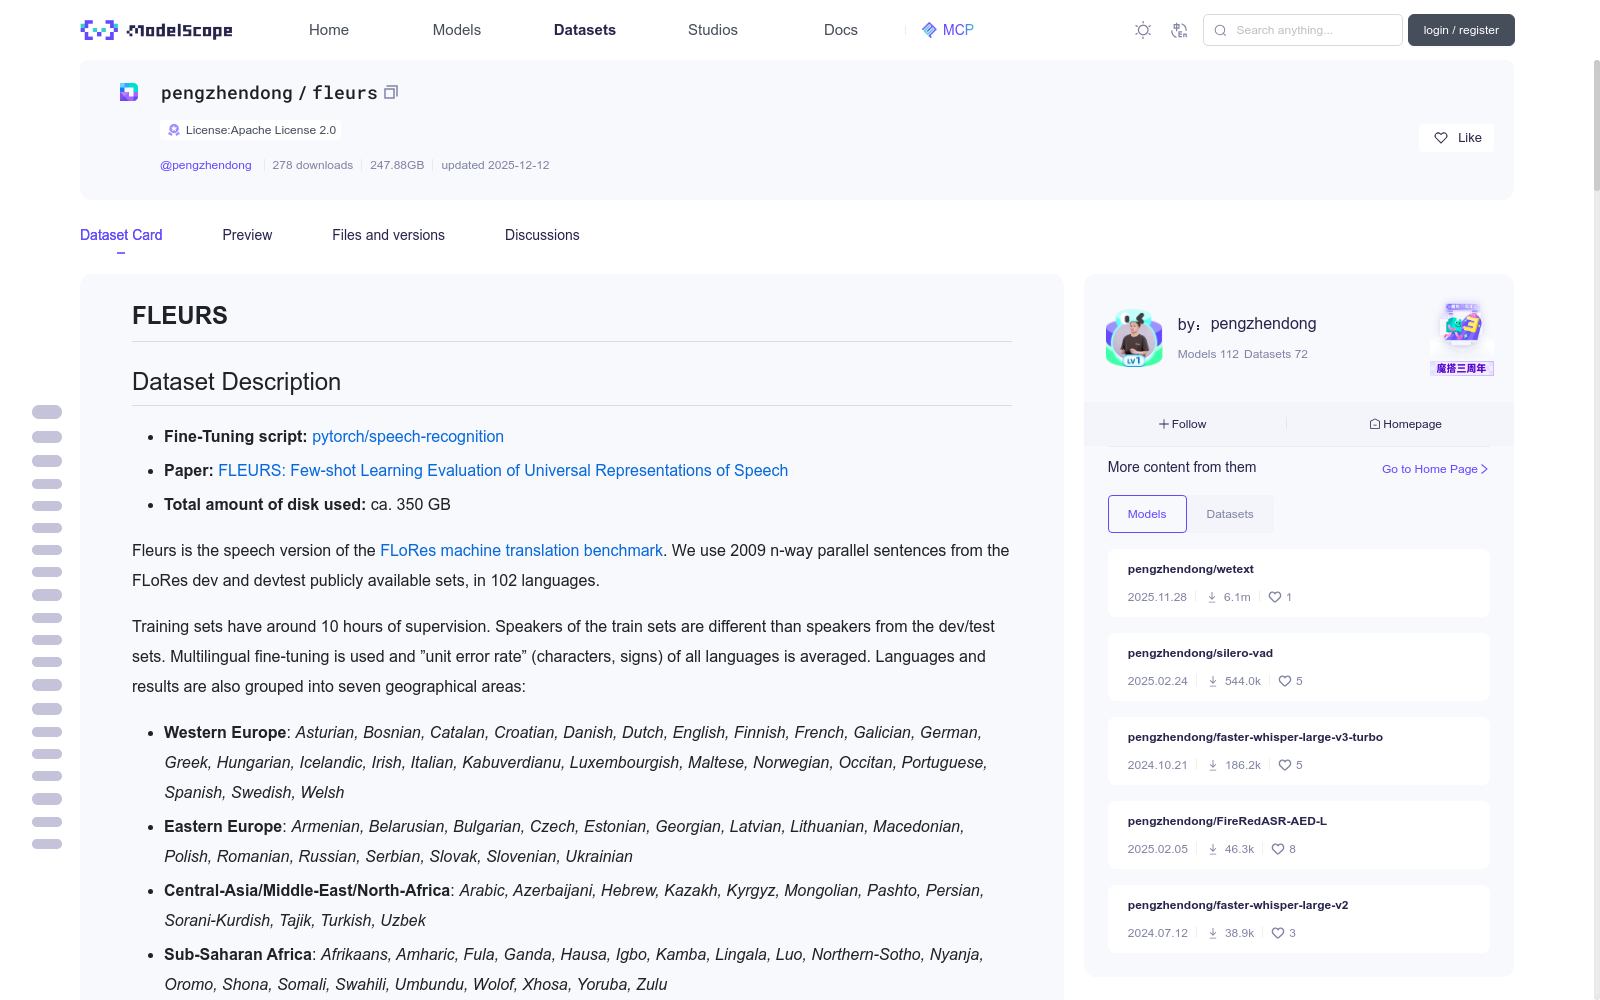The height and width of the screenshot is (1000, 1600).
Task: Click the Models 112 count text
Action: [x=1208, y=354]
